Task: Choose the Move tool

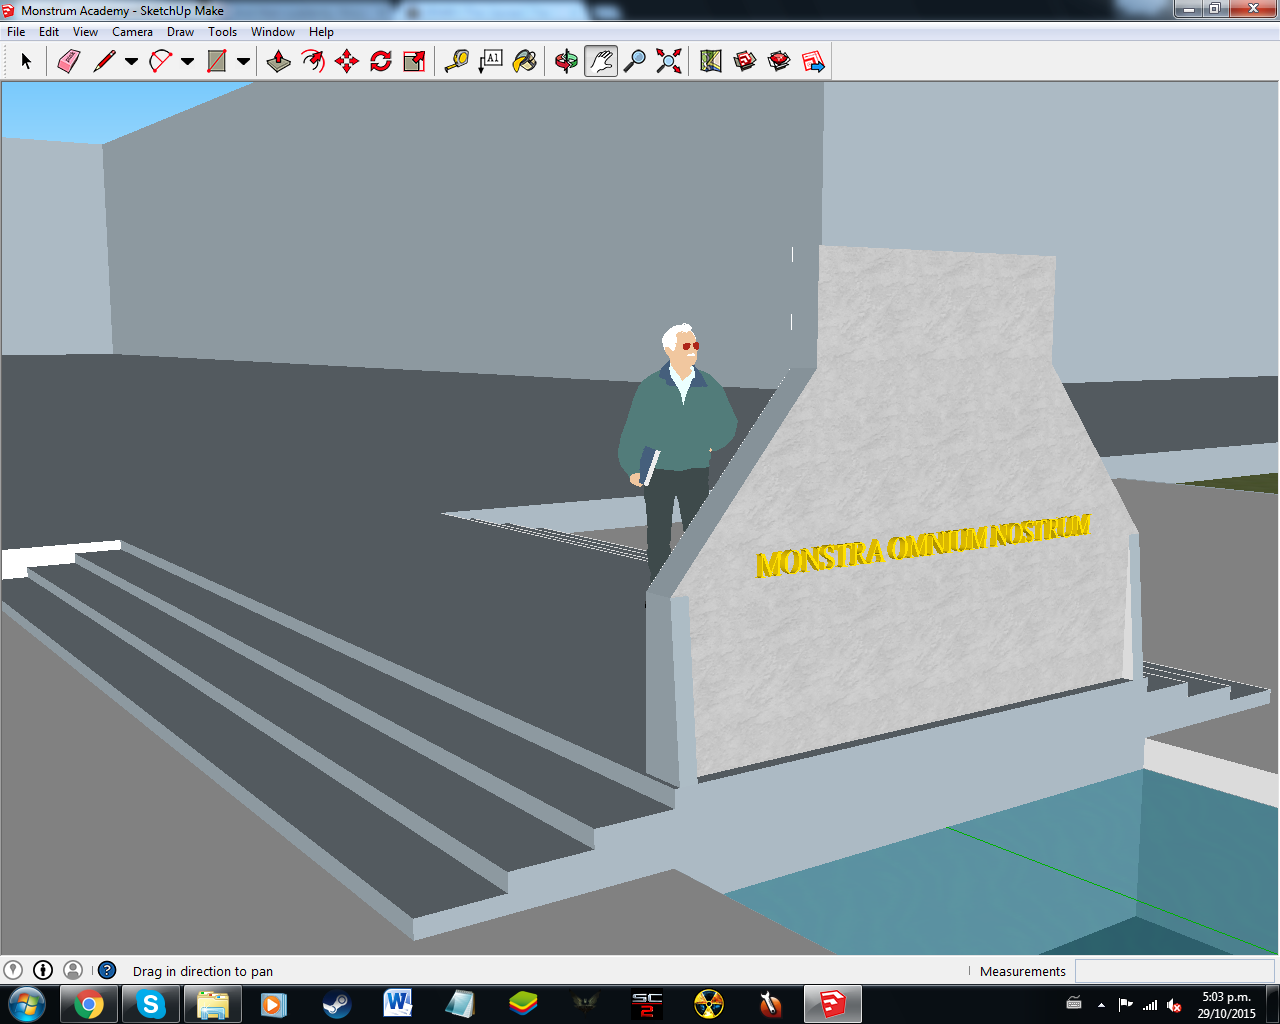Action: [x=347, y=62]
